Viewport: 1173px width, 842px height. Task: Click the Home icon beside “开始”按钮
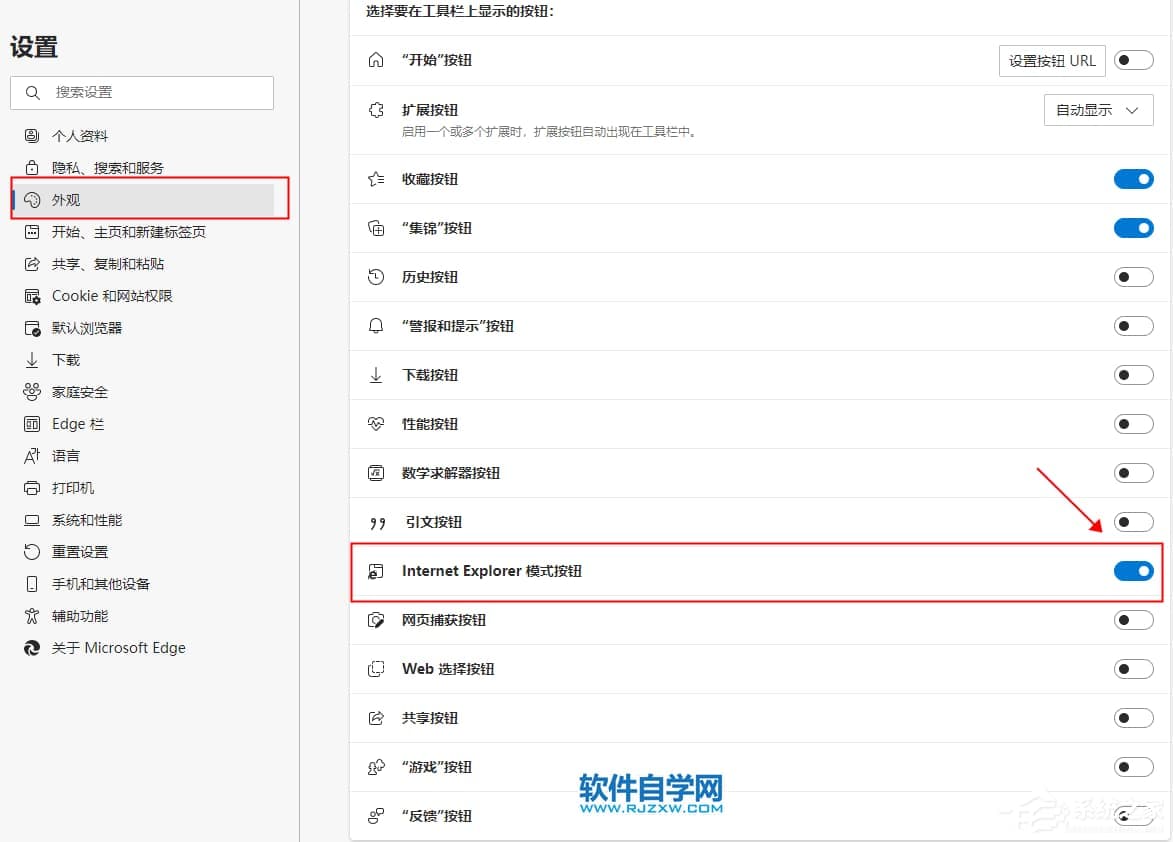376,60
